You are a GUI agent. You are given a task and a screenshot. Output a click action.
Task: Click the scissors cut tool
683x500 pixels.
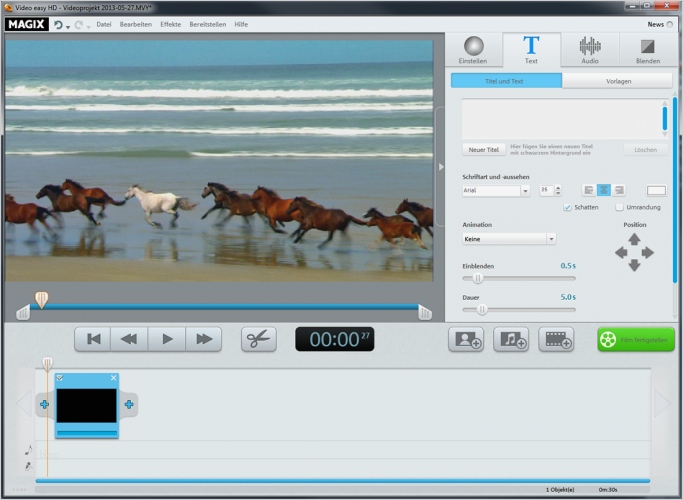pos(259,339)
